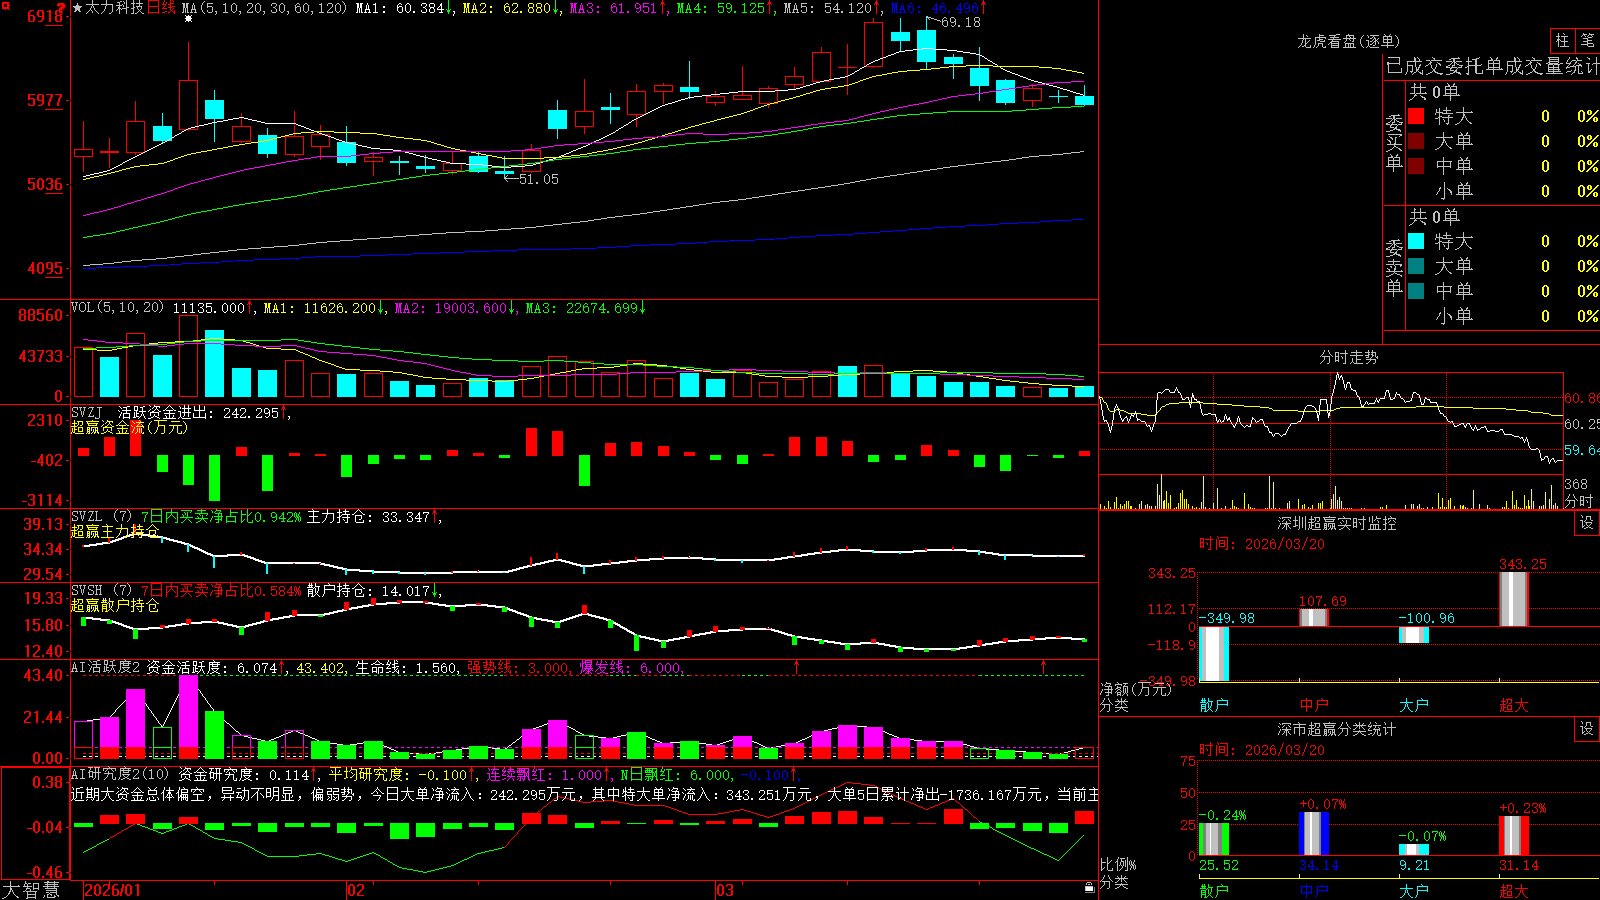Screen dimensions: 1600x900
Task: Click teal 中单 swatch in 委卖单
Action: (1416, 291)
